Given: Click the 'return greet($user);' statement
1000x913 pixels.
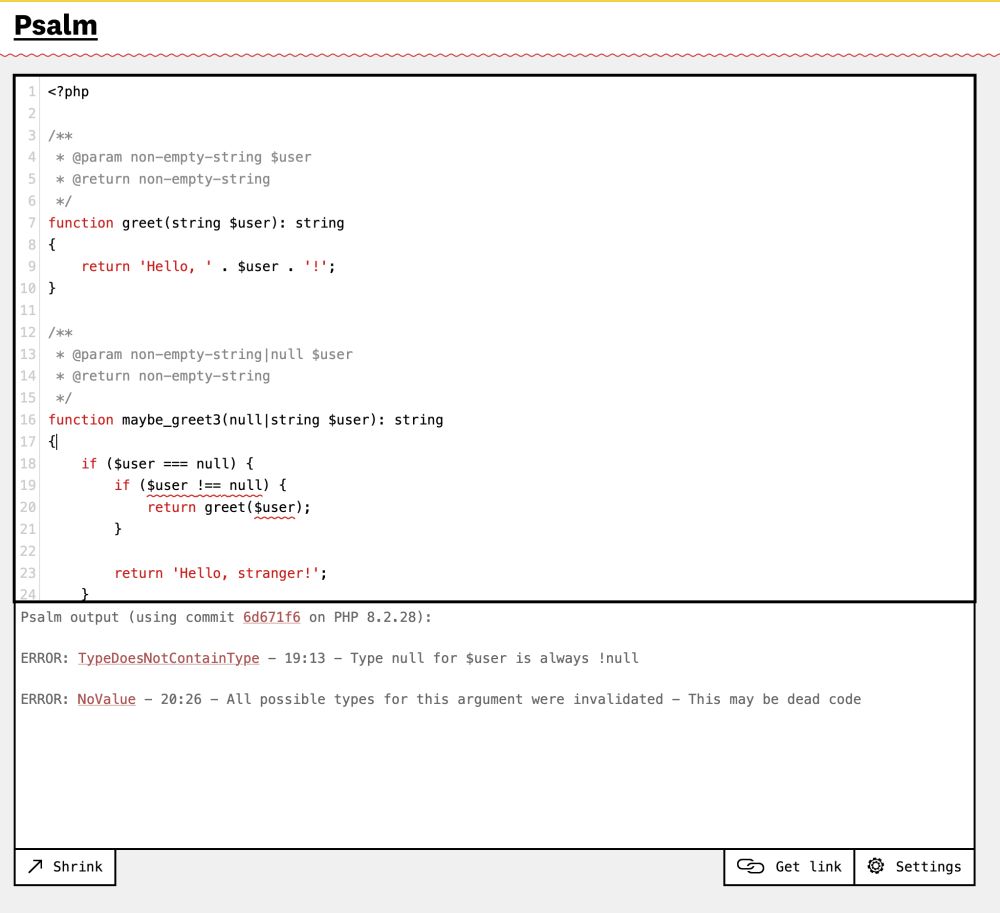Looking at the screenshot, I should (229, 508).
